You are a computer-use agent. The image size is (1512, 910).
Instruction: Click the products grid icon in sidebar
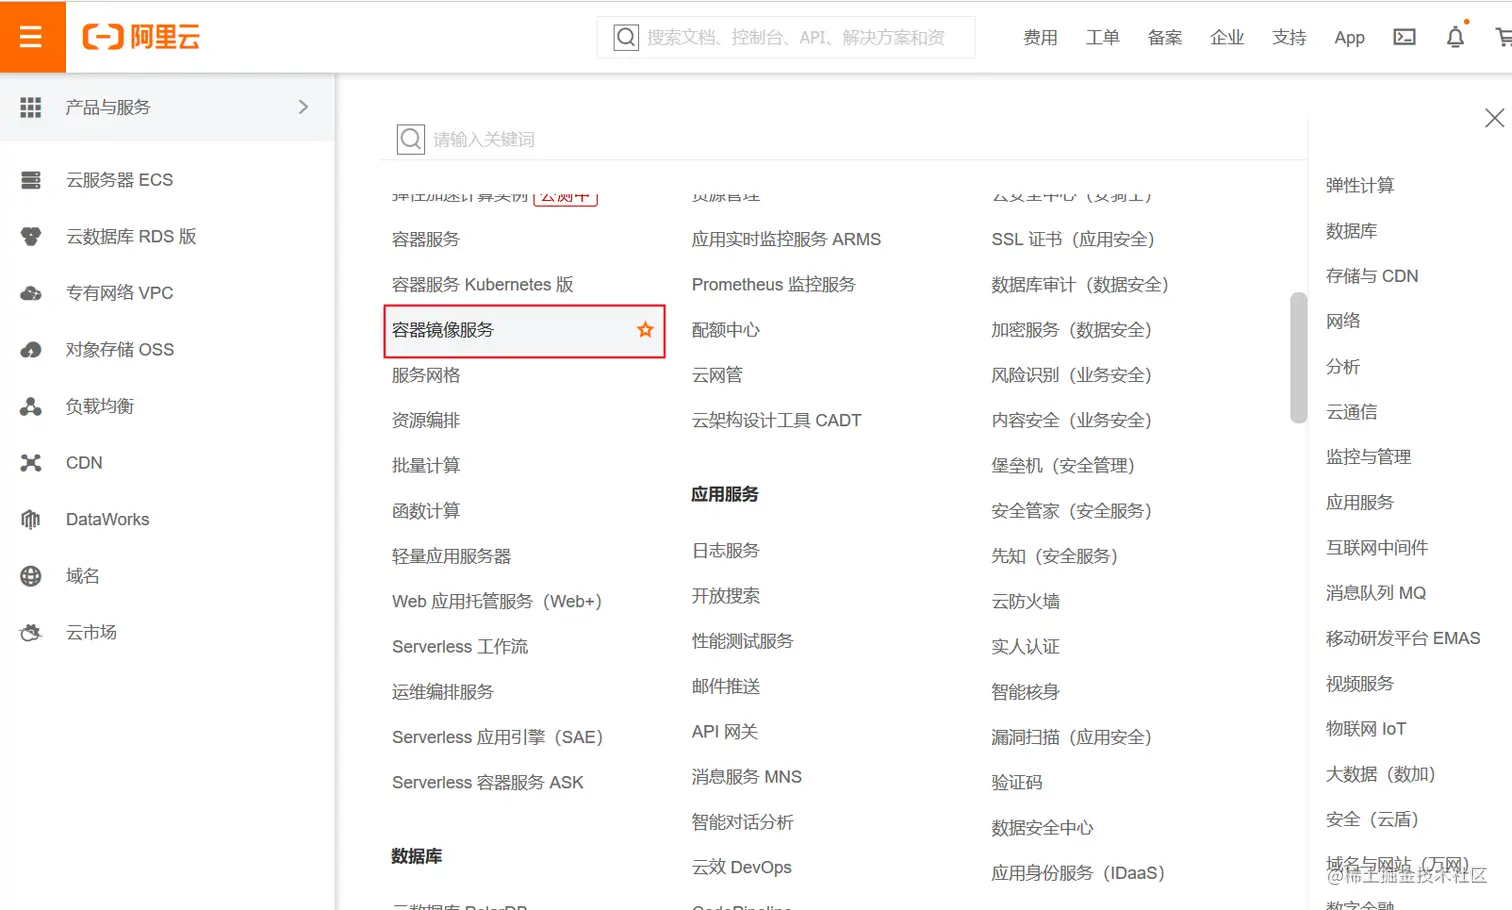pyautogui.click(x=31, y=107)
